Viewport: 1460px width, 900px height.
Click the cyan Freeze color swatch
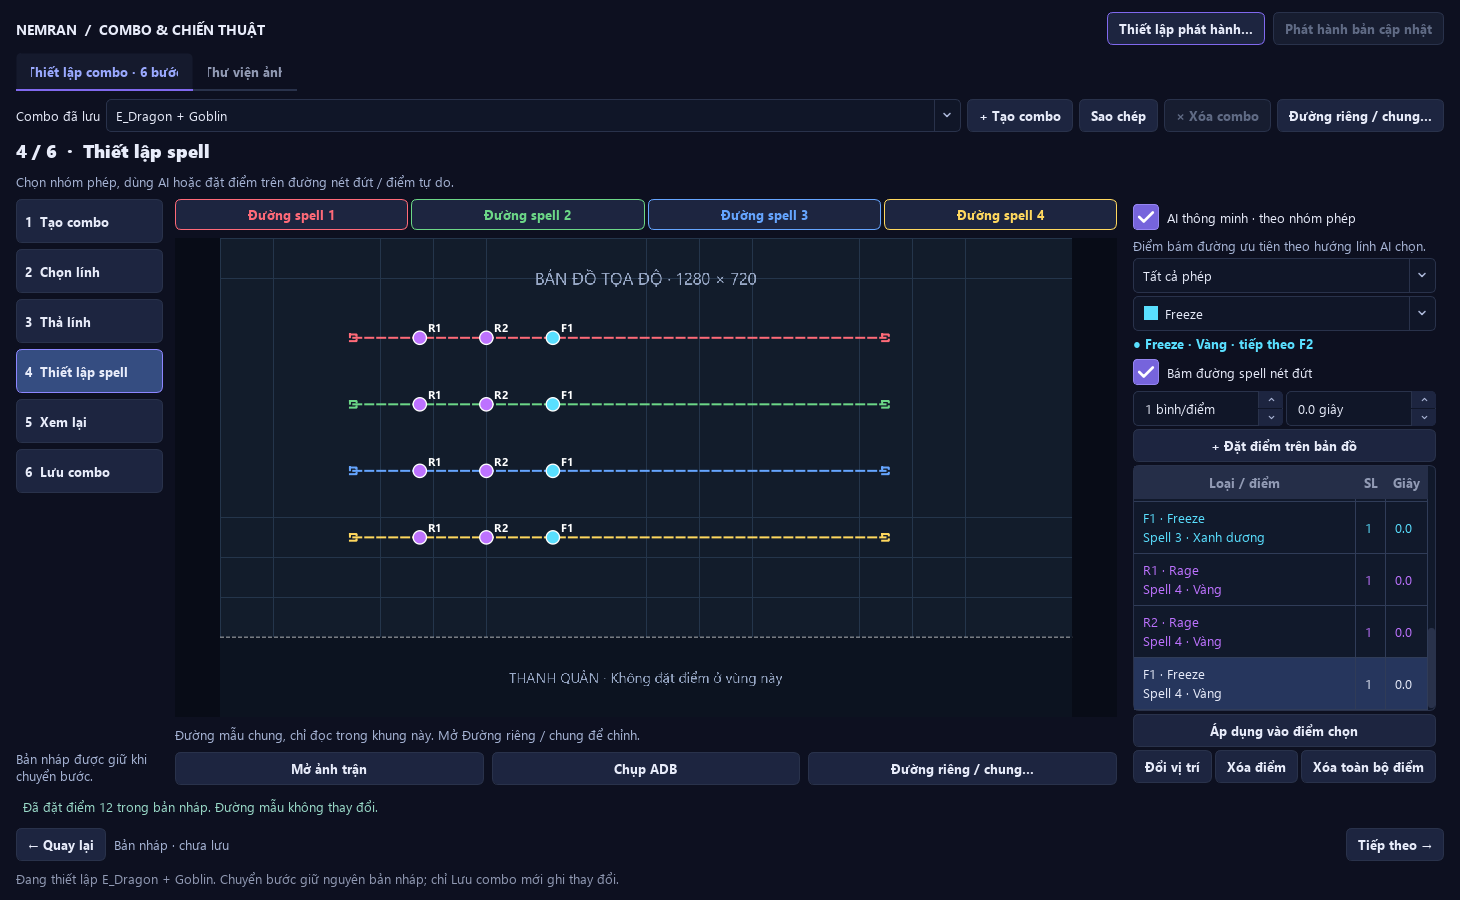(1151, 313)
